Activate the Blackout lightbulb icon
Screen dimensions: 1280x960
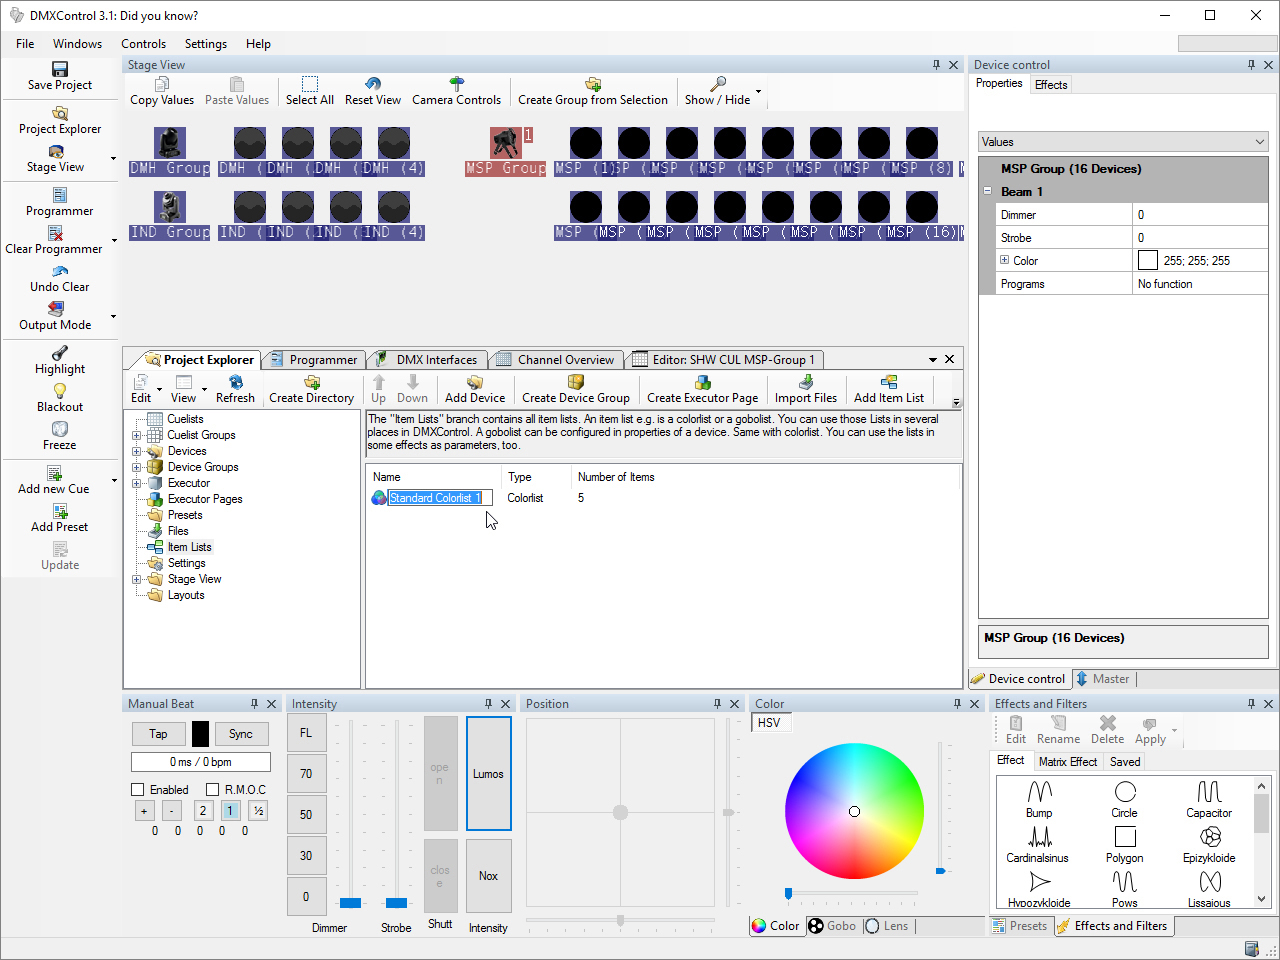tap(60, 391)
